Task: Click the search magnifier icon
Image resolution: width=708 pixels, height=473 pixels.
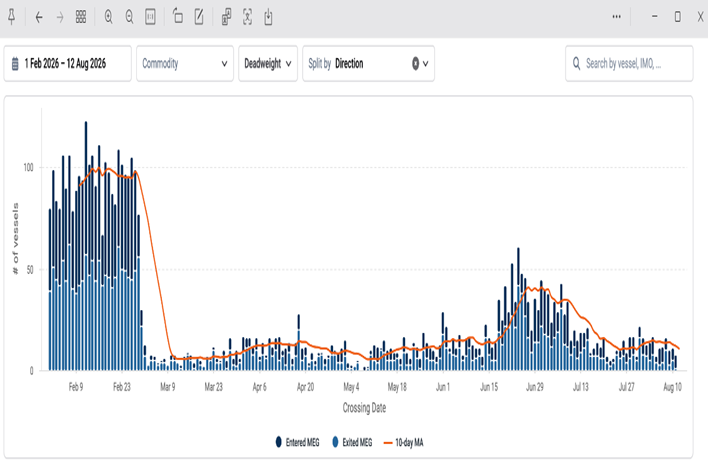Action: point(577,63)
